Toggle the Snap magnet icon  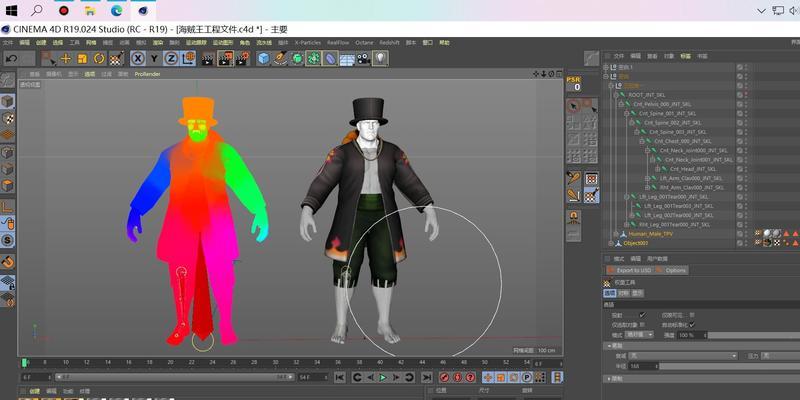[x=7, y=262]
